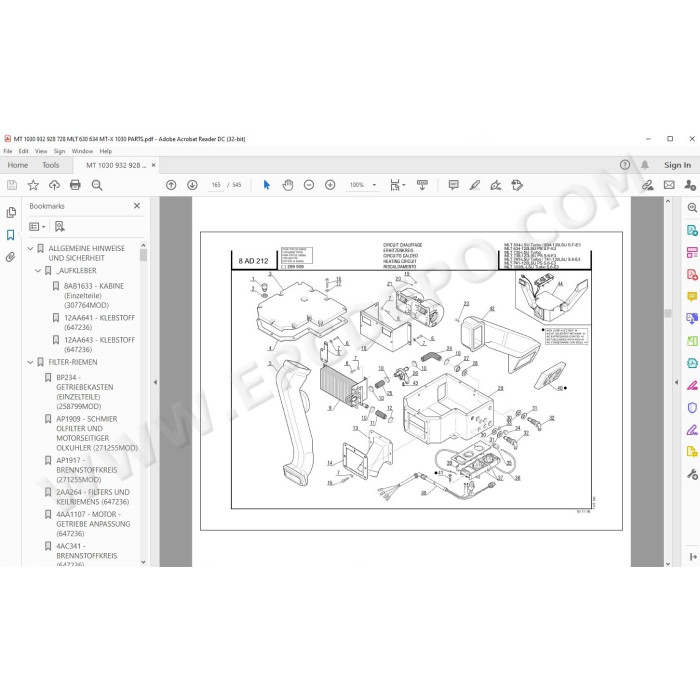Bookmark file with star icon
The image size is (700, 700).
pos(33,185)
